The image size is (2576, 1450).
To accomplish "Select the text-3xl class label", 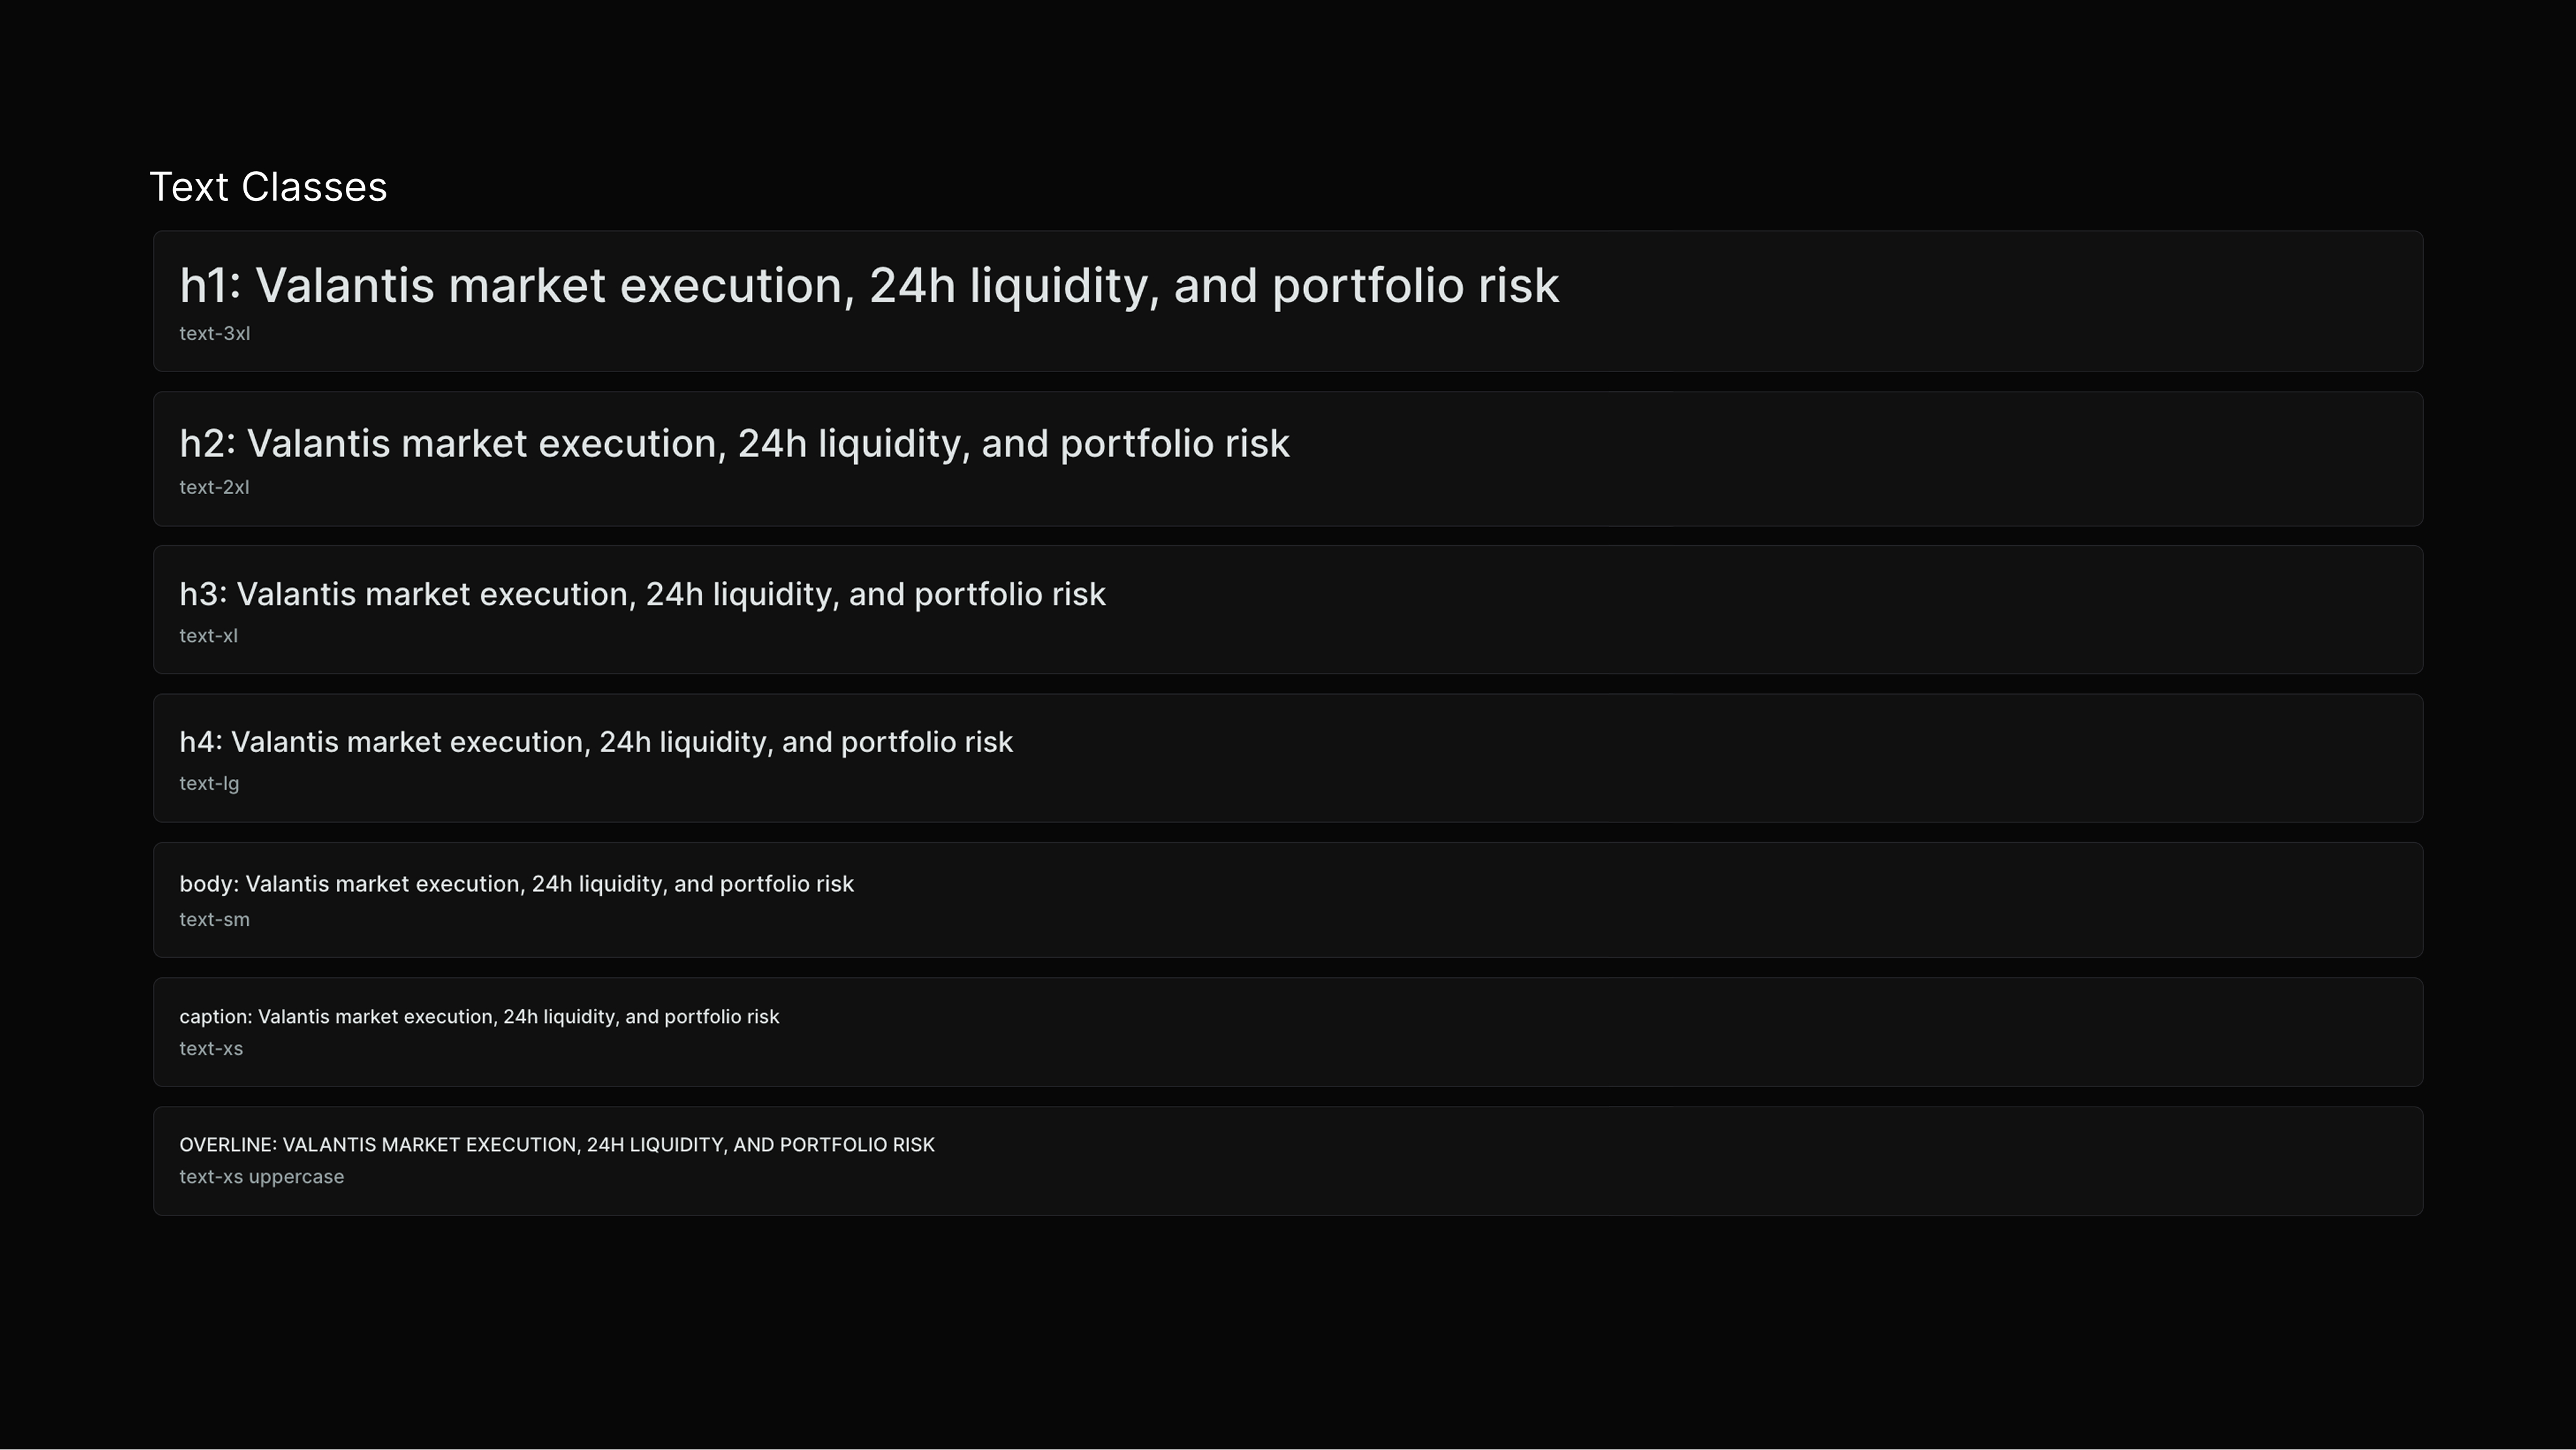I will (x=214, y=334).
